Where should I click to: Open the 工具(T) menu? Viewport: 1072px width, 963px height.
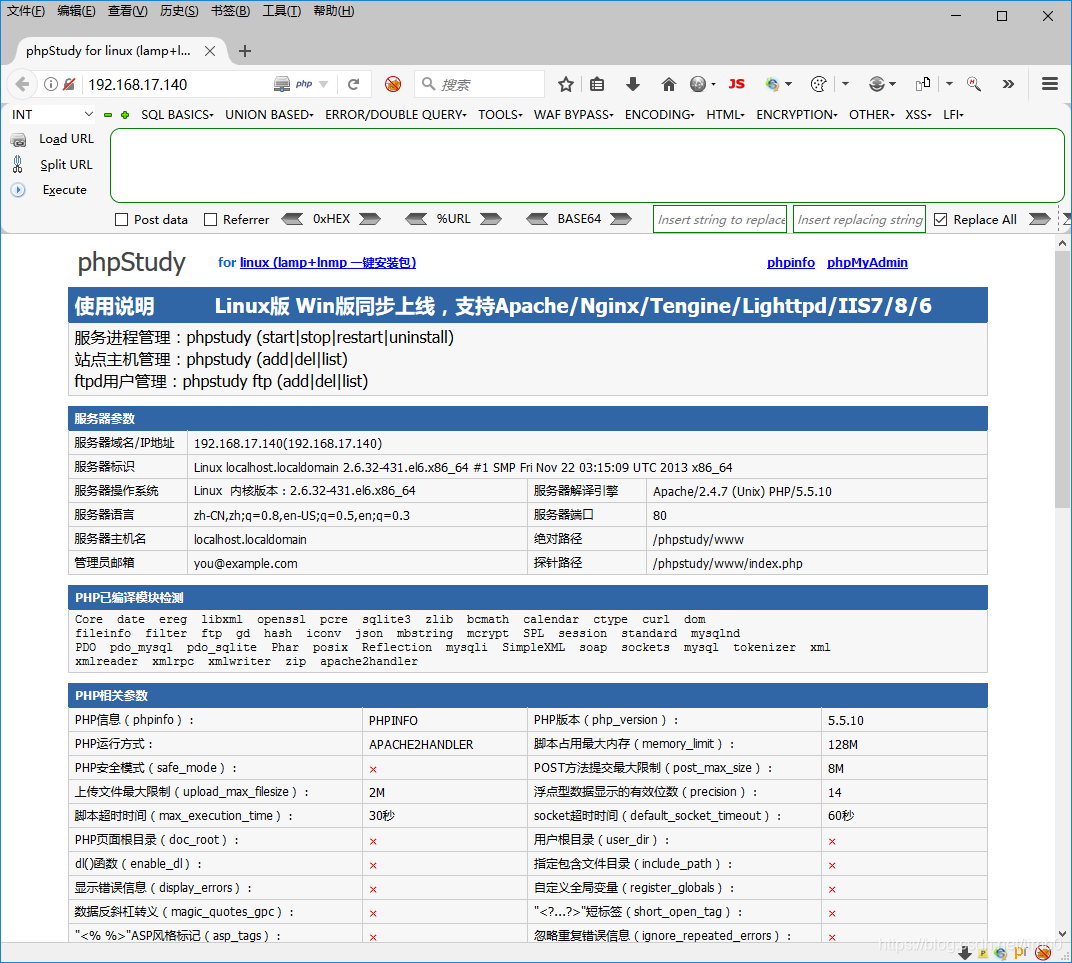click(x=282, y=11)
